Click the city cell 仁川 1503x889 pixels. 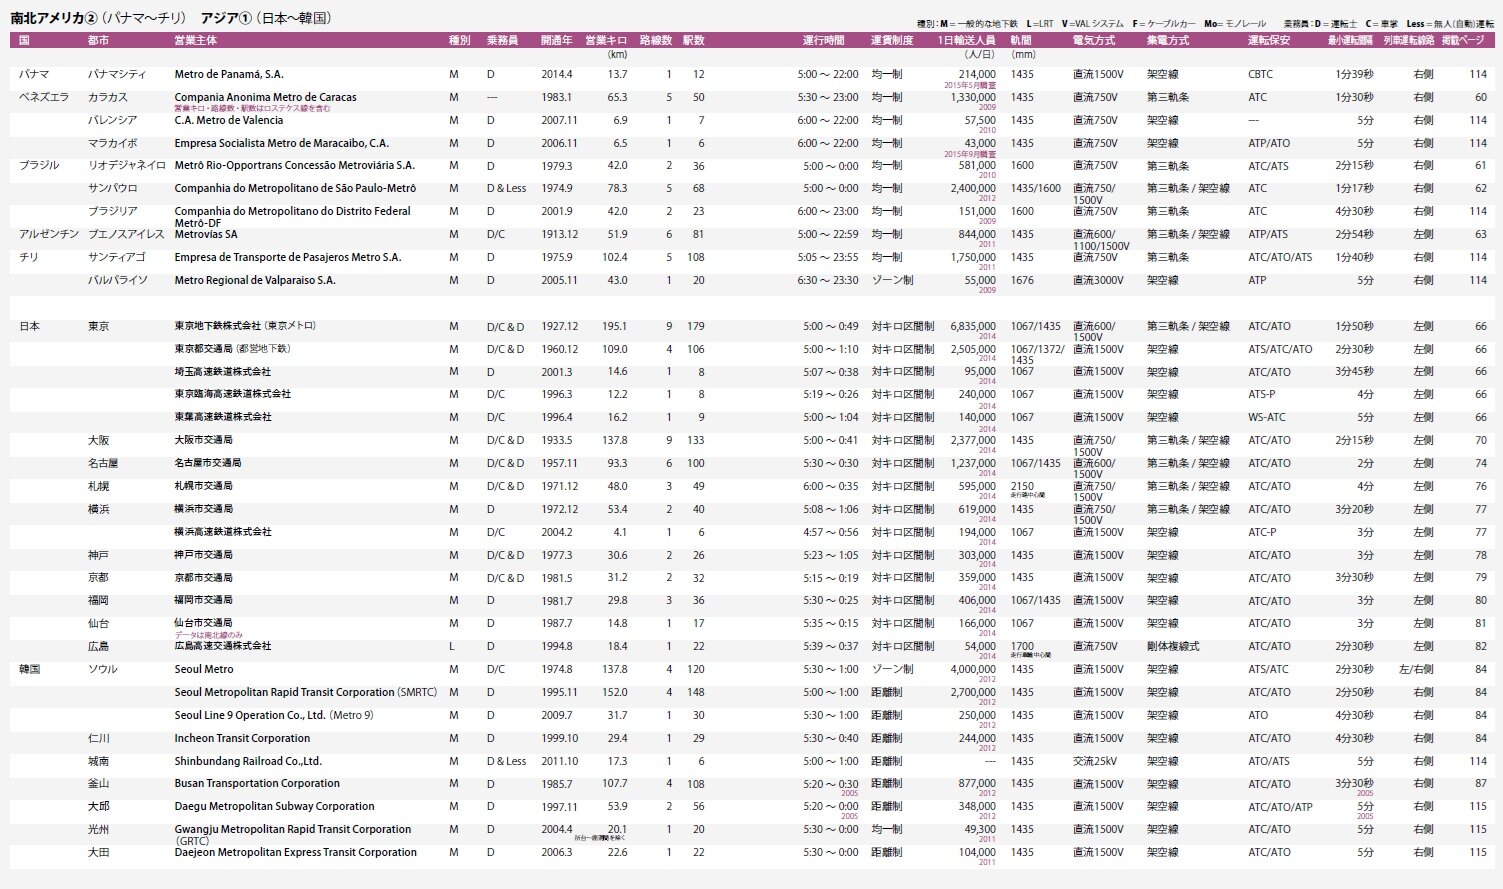click(x=99, y=739)
